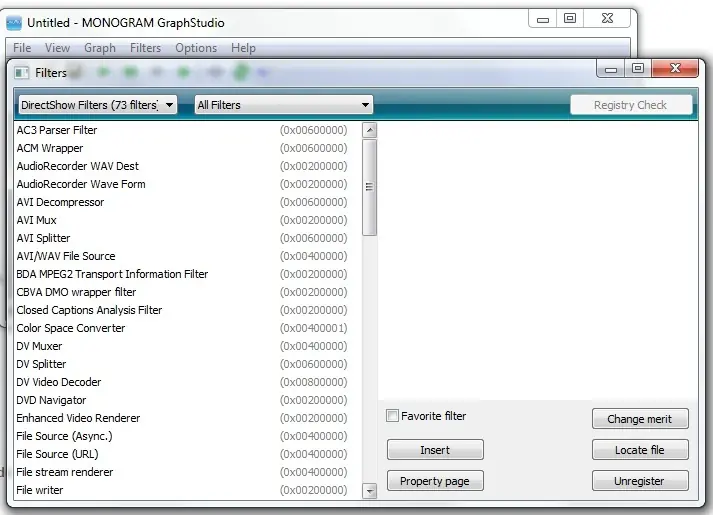Click the scroll down arrow of filter list

[369, 491]
